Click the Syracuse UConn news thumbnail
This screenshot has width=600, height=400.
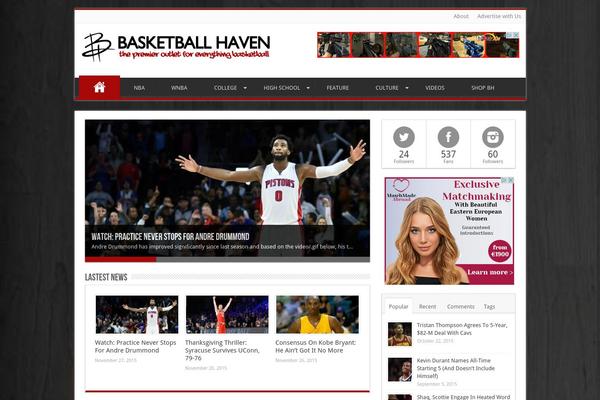(x=227, y=314)
